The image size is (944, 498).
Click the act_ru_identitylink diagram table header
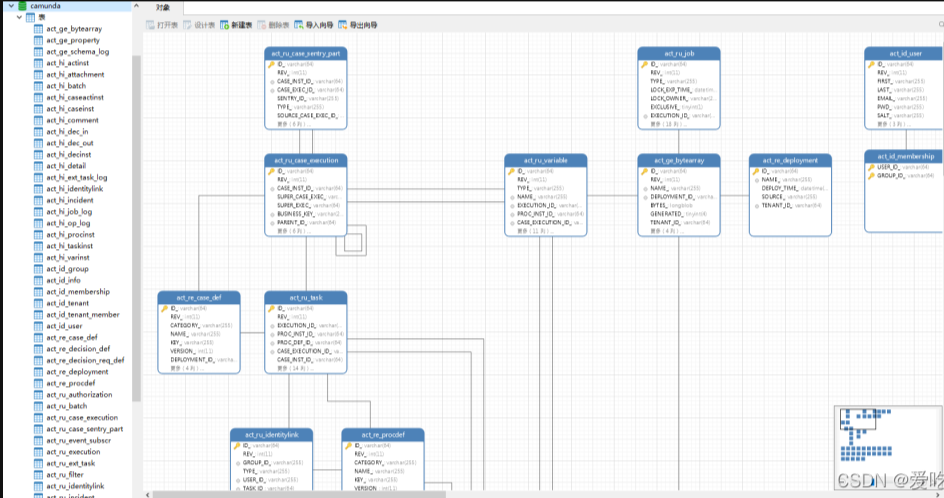pos(272,435)
